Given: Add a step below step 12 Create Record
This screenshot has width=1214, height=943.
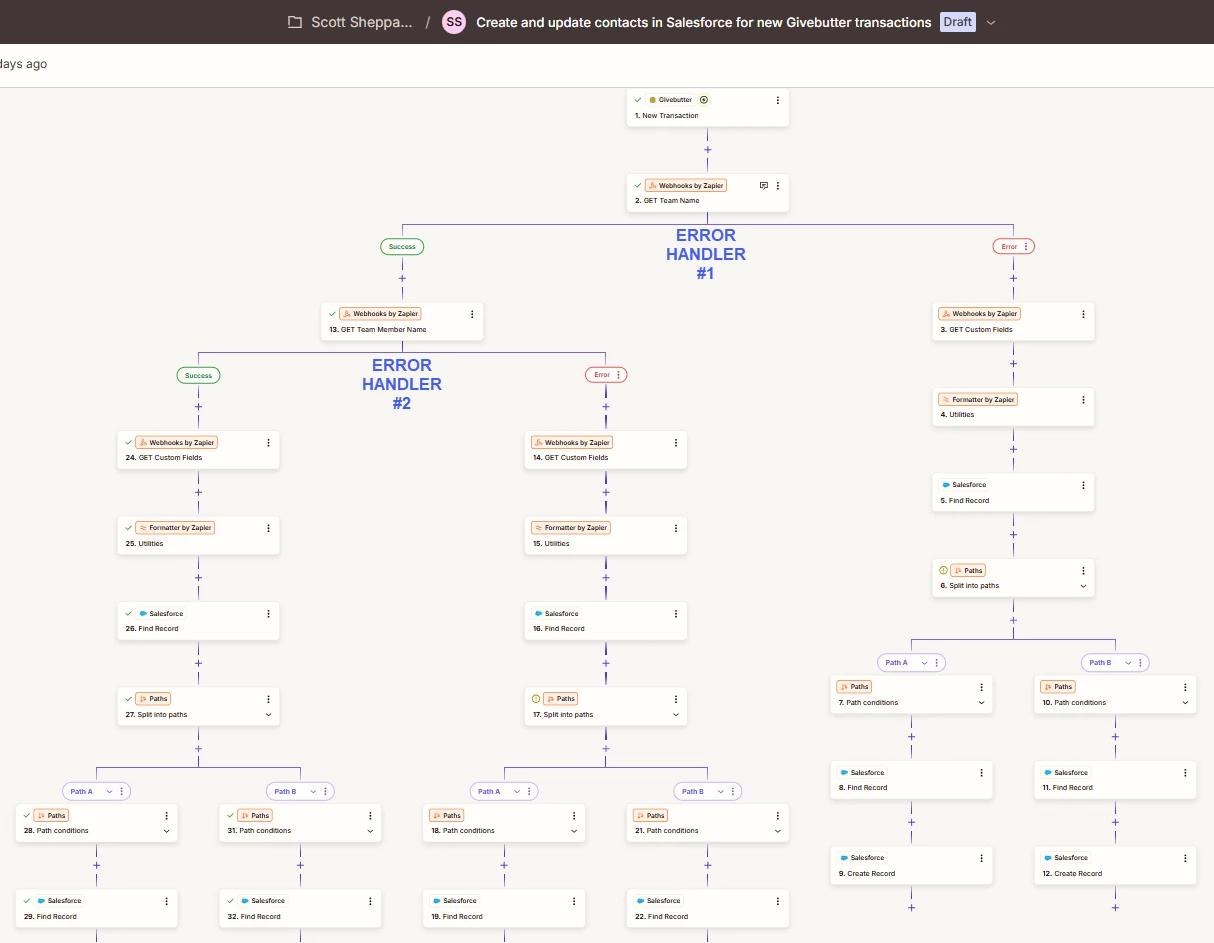Looking at the screenshot, I should (1115, 908).
